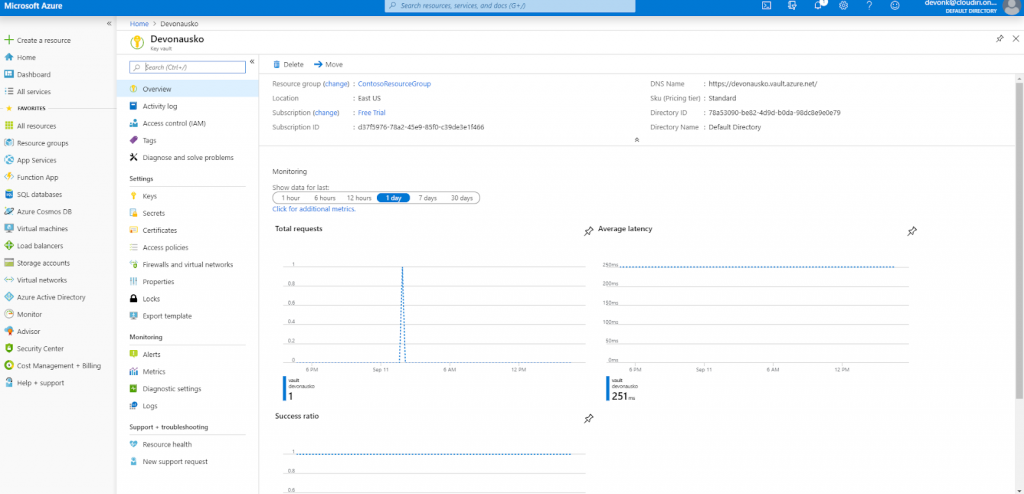Open portal settings gear icon
The width and height of the screenshot is (1024, 494).
point(844,5)
